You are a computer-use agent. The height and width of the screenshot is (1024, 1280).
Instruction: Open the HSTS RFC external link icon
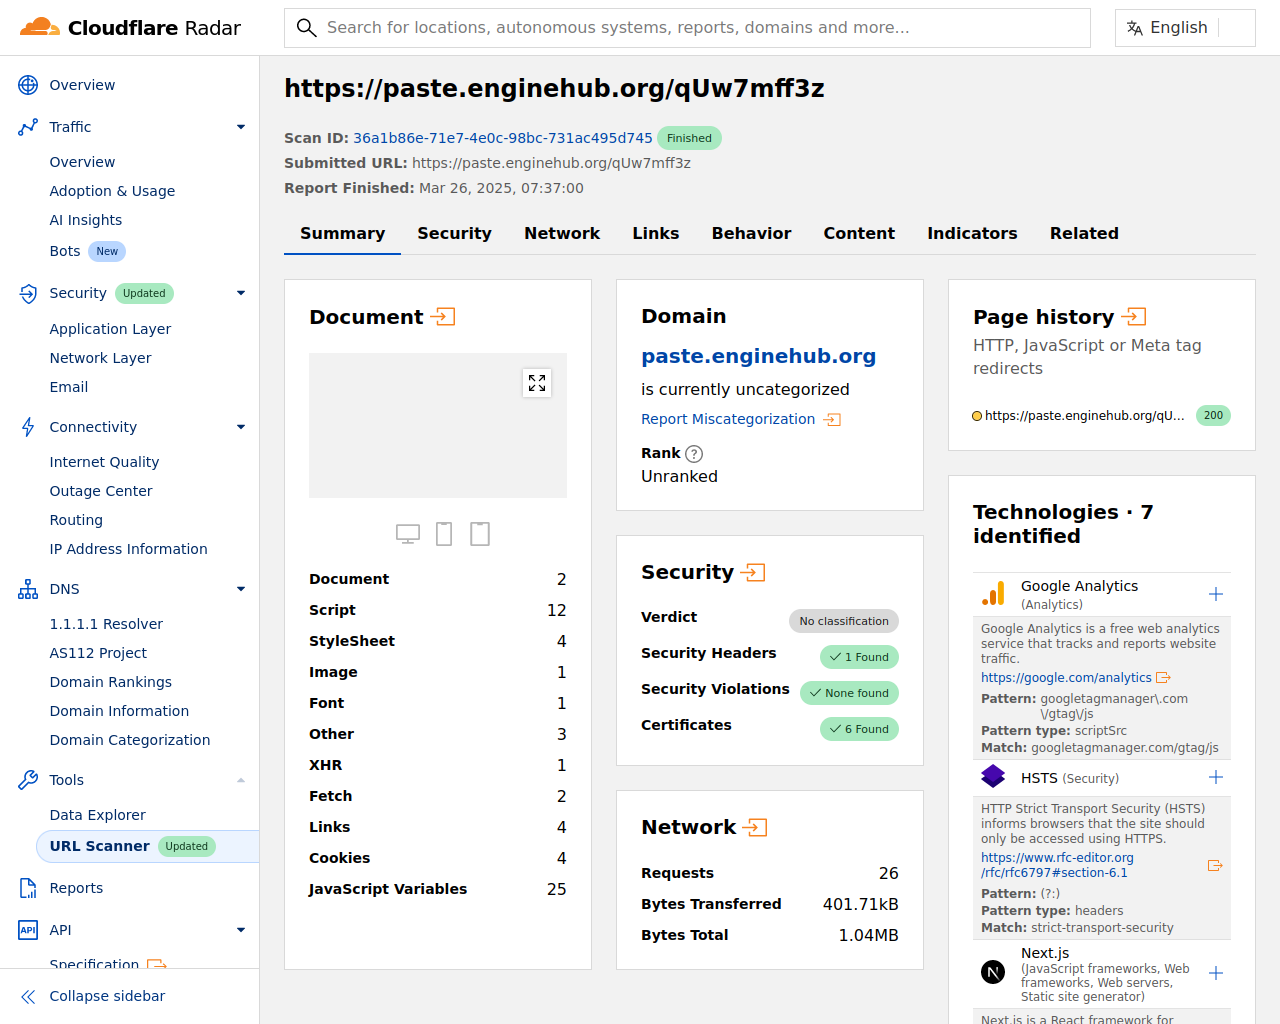(x=1215, y=866)
